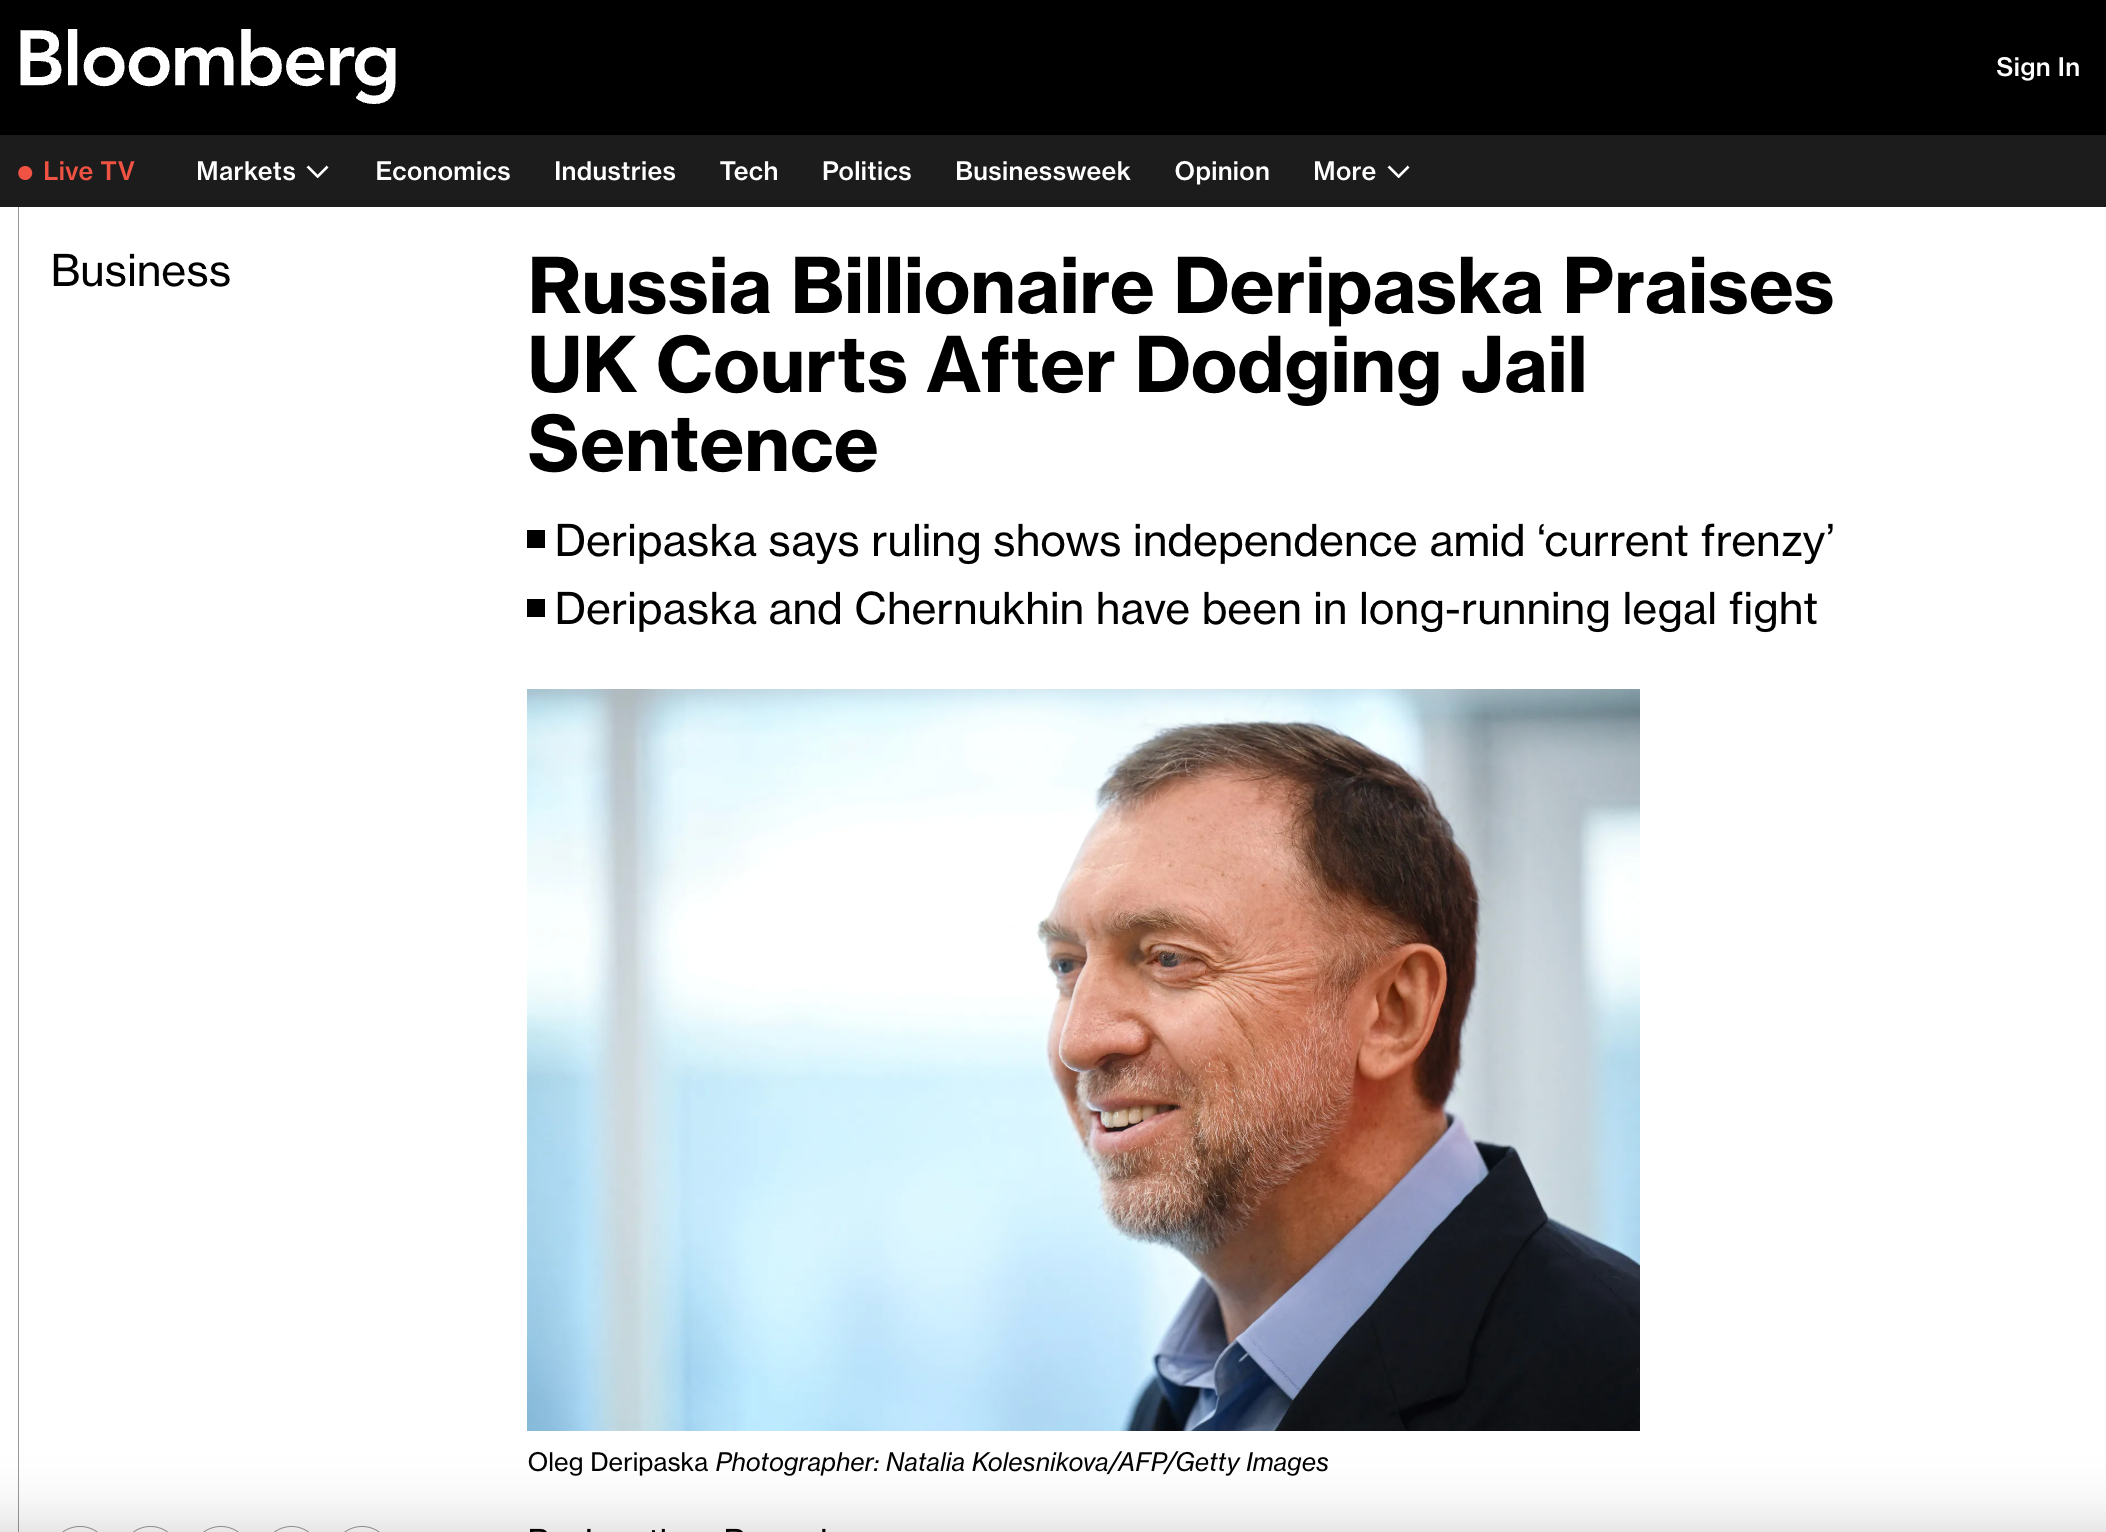Open the Politics section
This screenshot has height=1532, width=2106.
click(x=866, y=172)
